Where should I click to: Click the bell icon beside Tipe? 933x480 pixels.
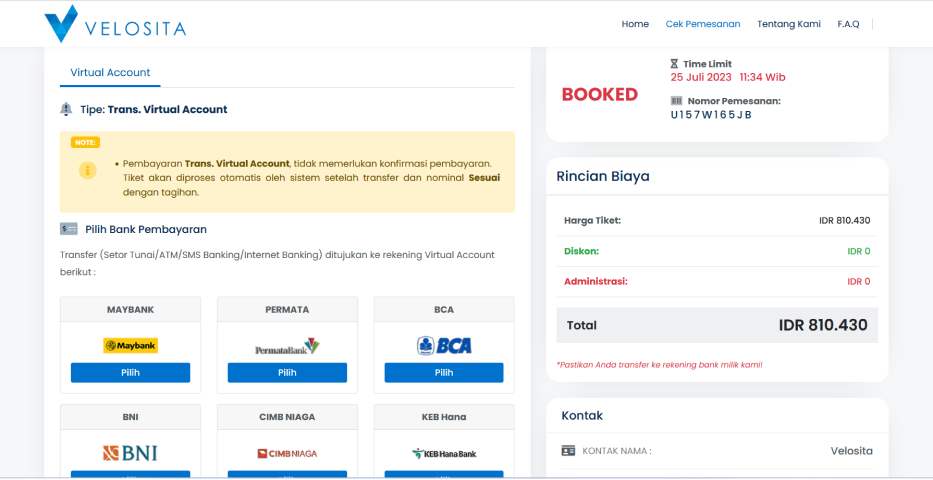pyautogui.click(x=66, y=109)
